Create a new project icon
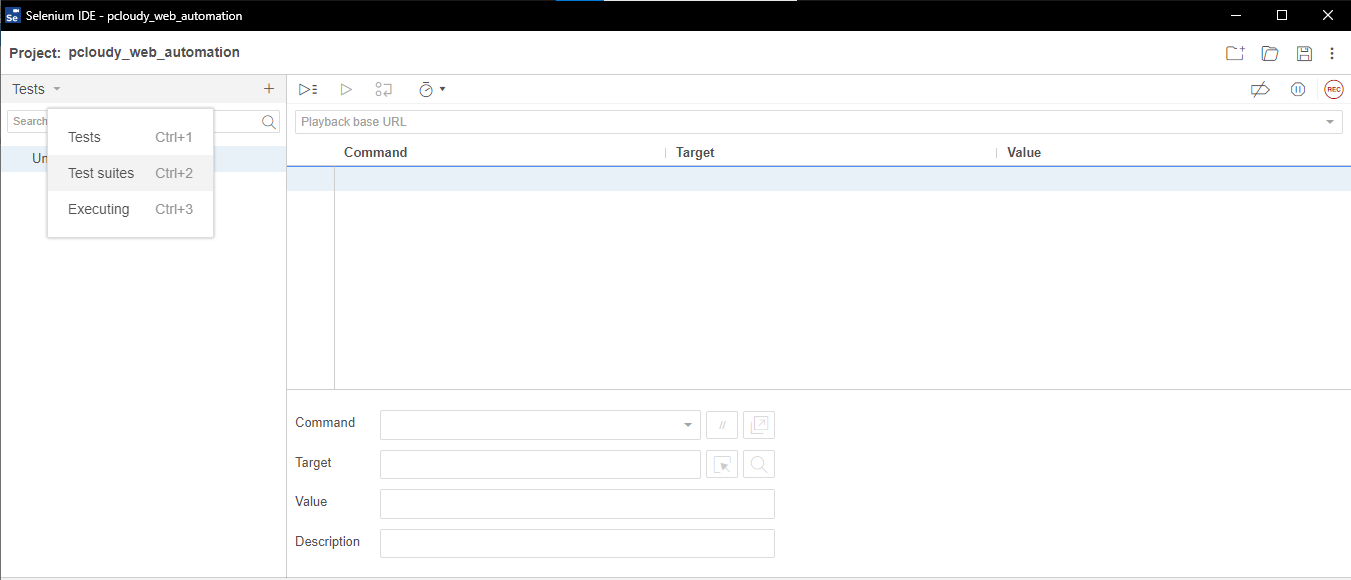This screenshot has width=1351, height=580. 1235,53
